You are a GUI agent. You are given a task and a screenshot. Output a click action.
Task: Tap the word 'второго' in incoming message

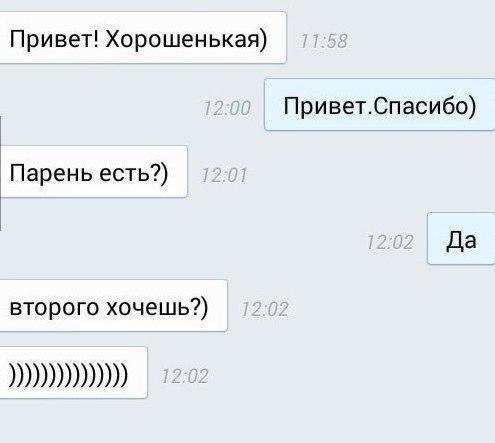tap(54, 308)
